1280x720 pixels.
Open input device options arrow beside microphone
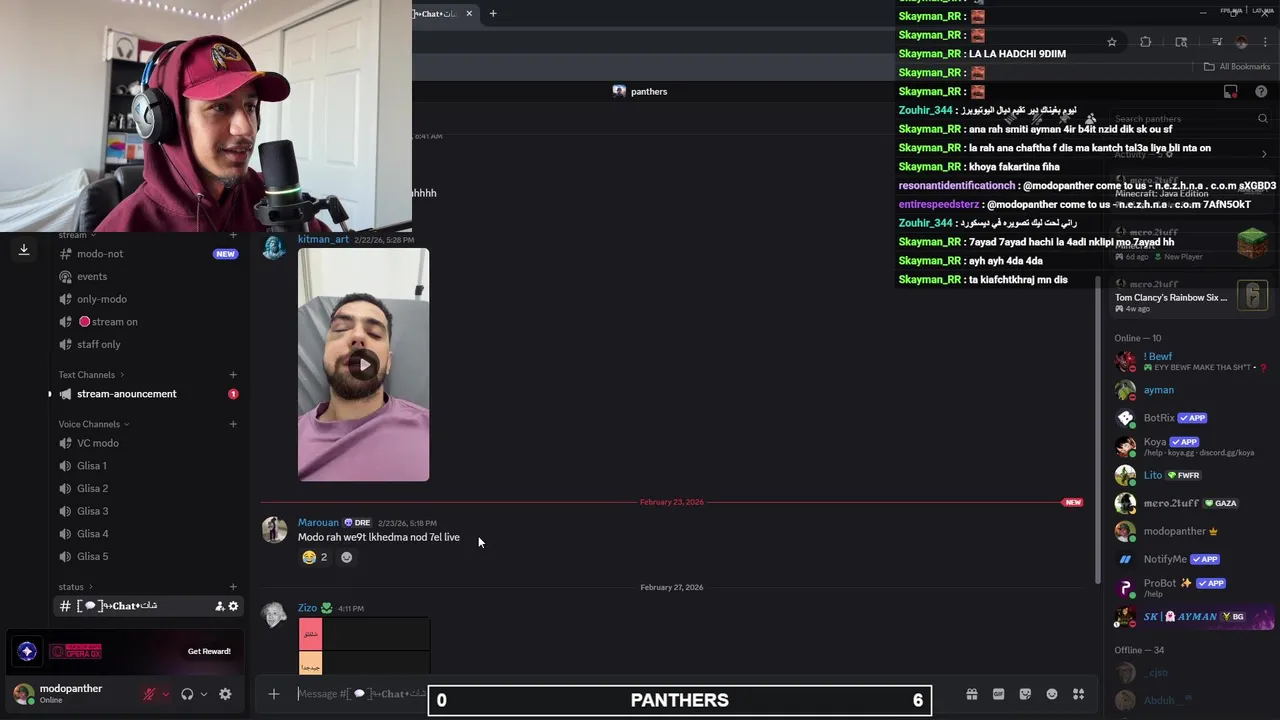point(166,694)
